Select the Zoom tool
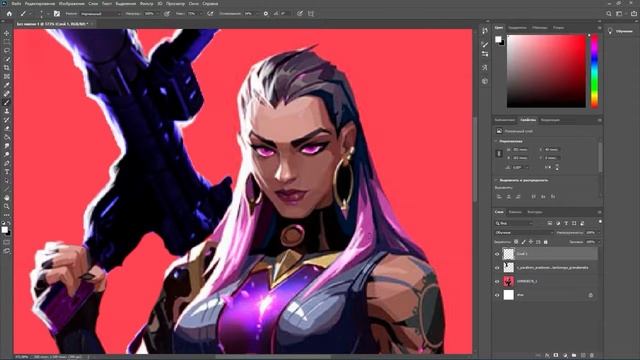 [x=7, y=206]
